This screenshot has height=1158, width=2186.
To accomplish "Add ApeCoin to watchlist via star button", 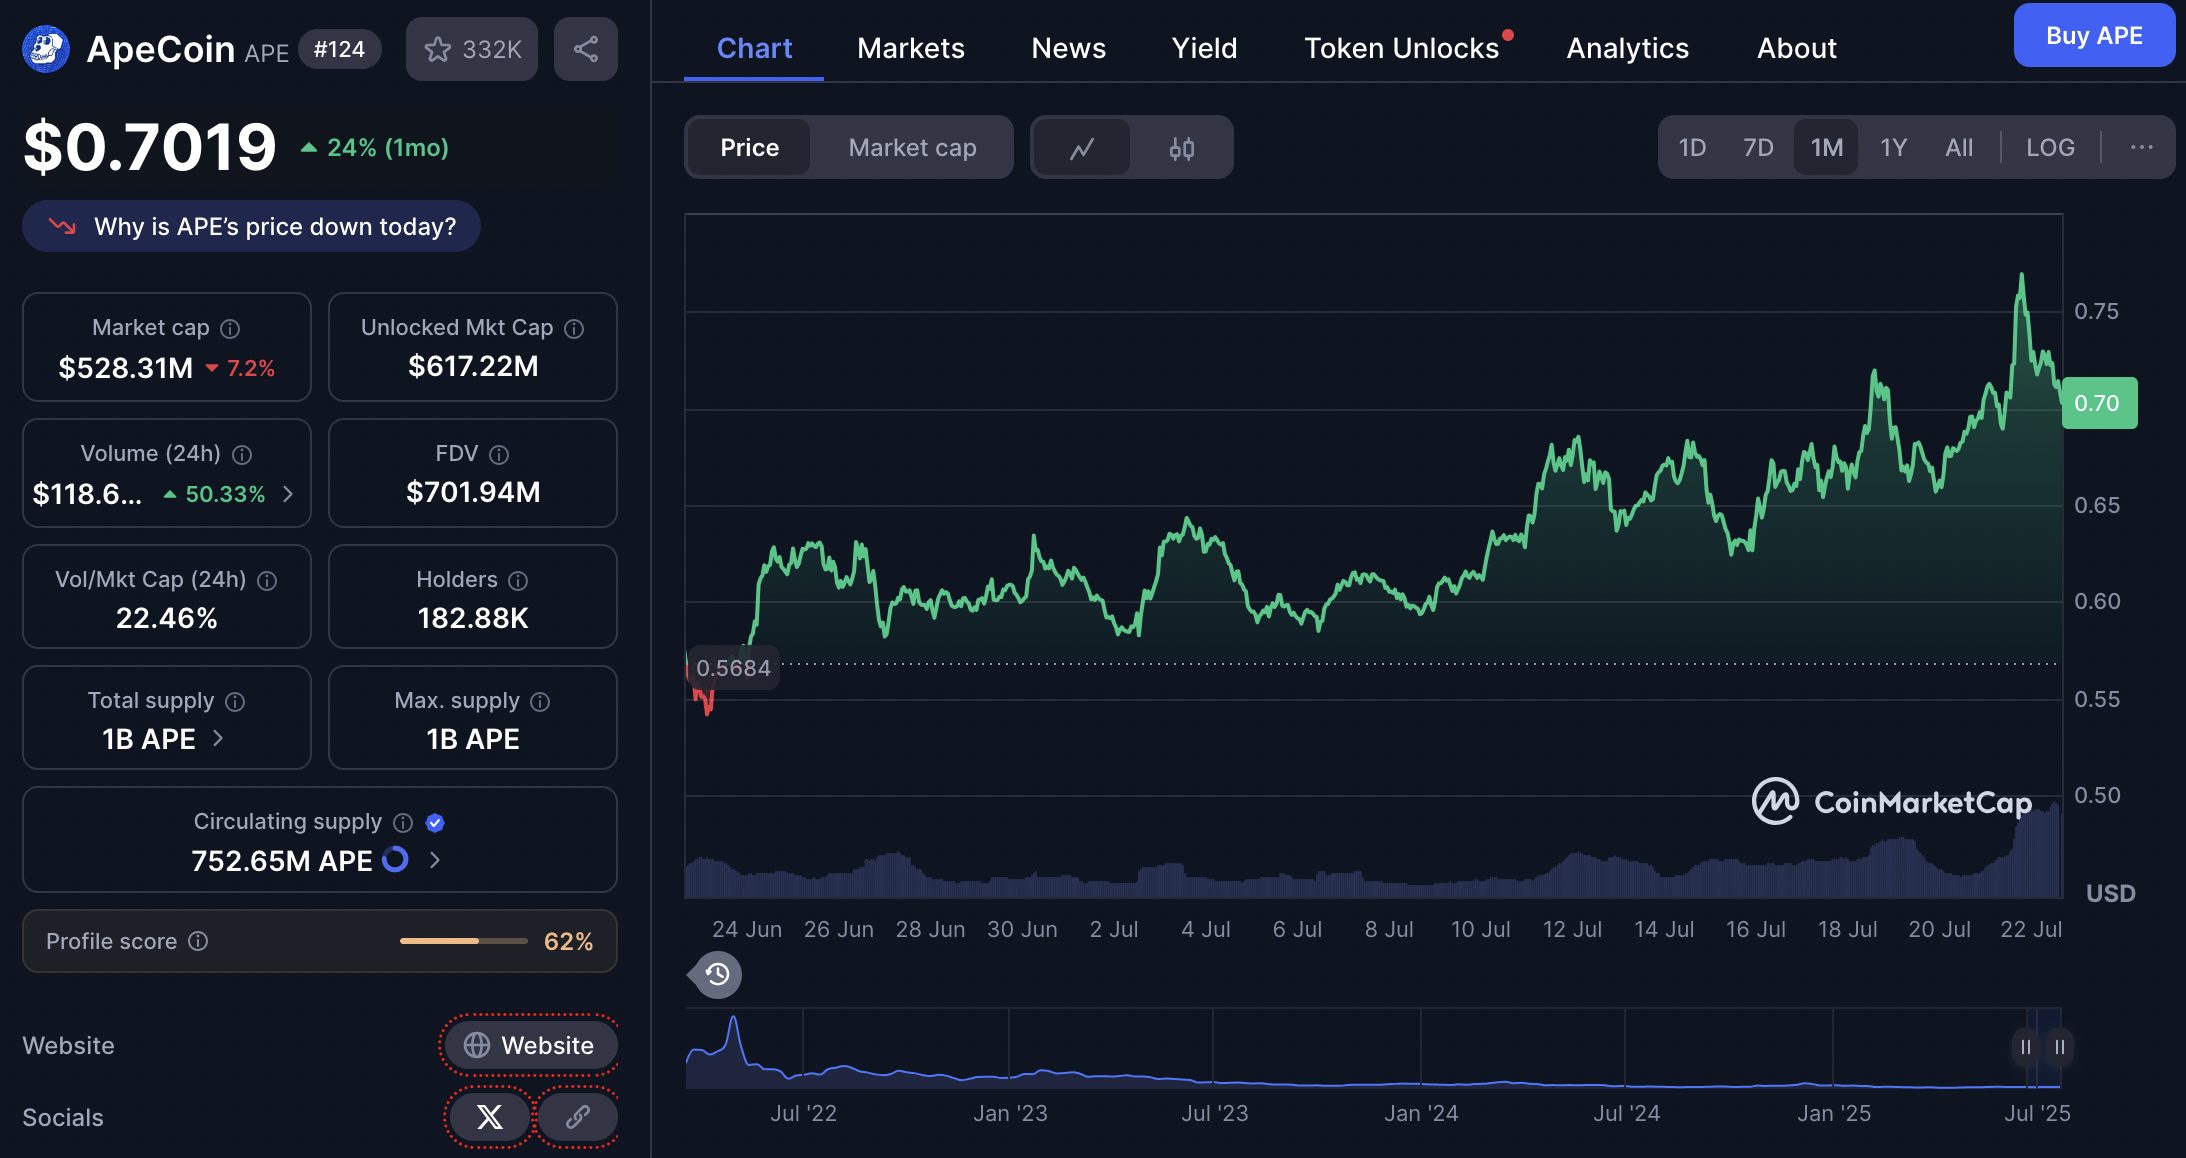I will point(472,49).
